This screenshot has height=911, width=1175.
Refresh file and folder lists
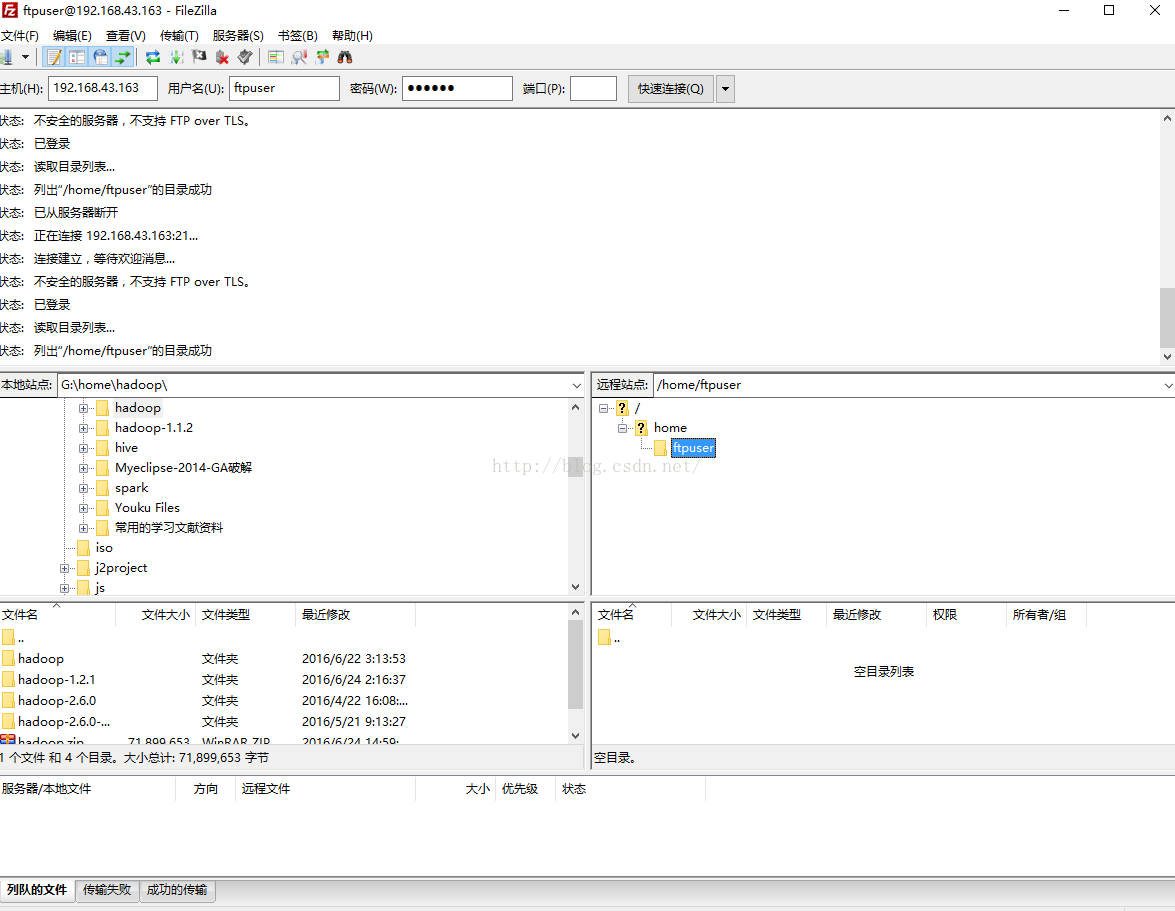click(x=153, y=57)
